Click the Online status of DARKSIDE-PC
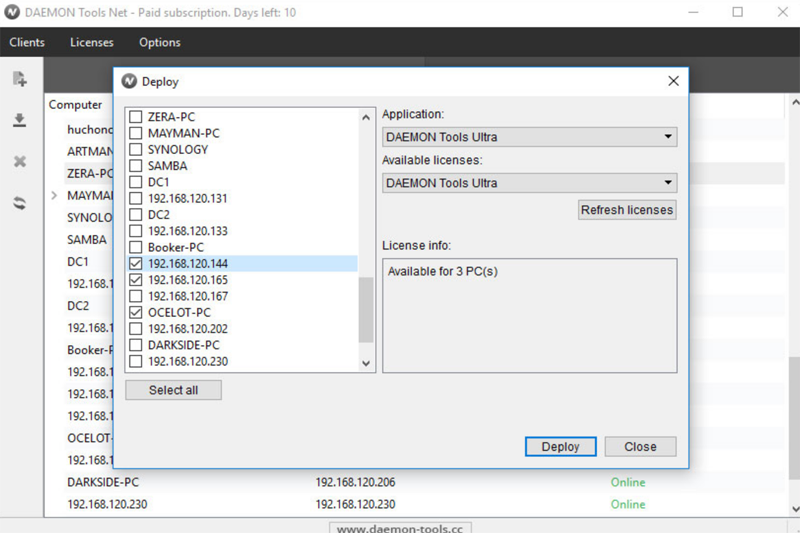Image resolution: width=800 pixels, height=533 pixels. coord(628,482)
